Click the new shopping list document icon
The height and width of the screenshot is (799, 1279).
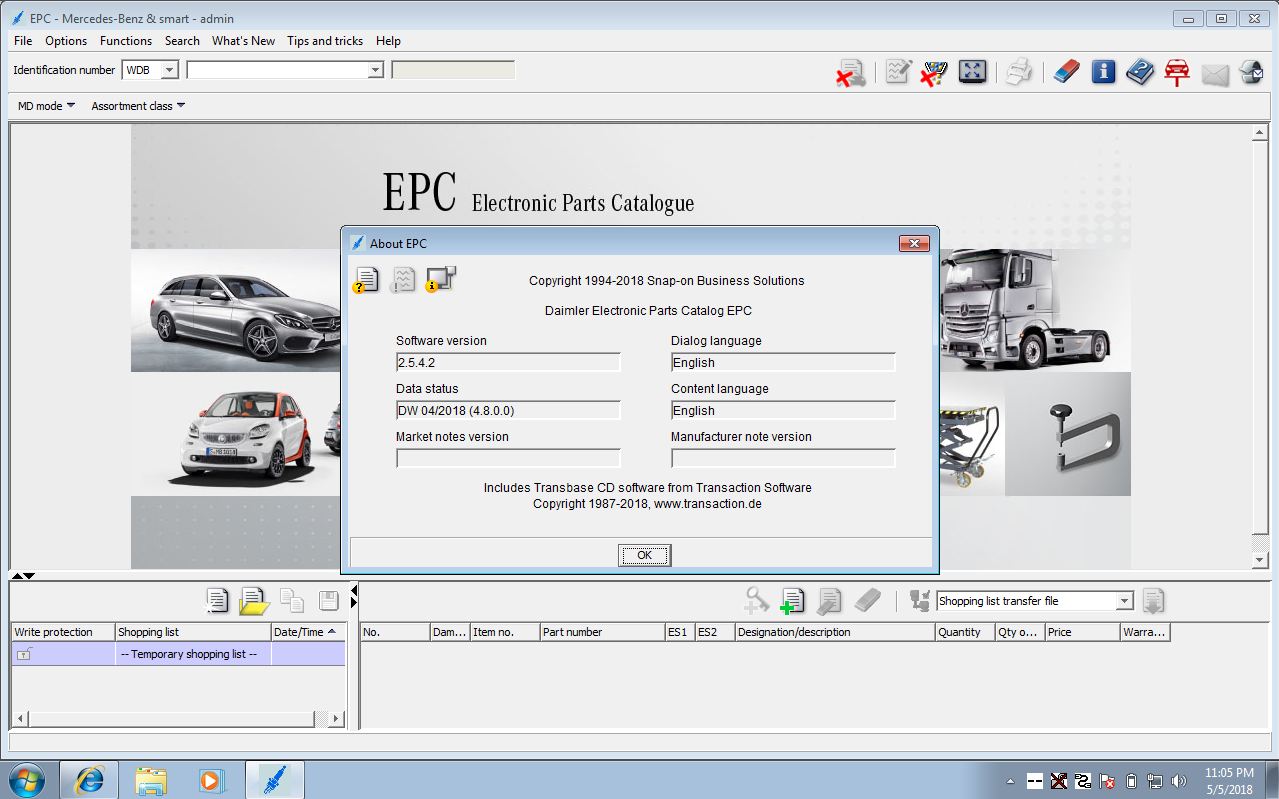tap(217, 600)
